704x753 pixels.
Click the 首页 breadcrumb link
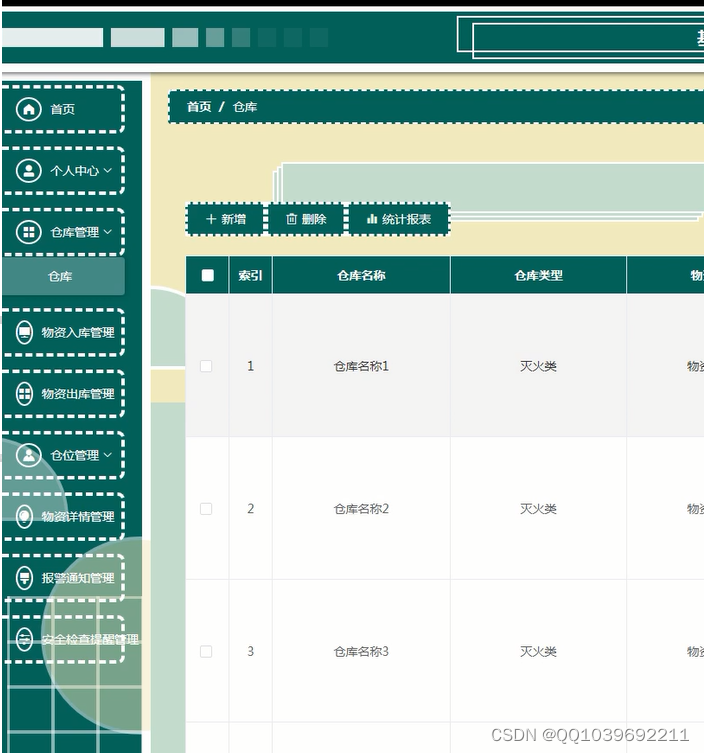coord(199,107)
